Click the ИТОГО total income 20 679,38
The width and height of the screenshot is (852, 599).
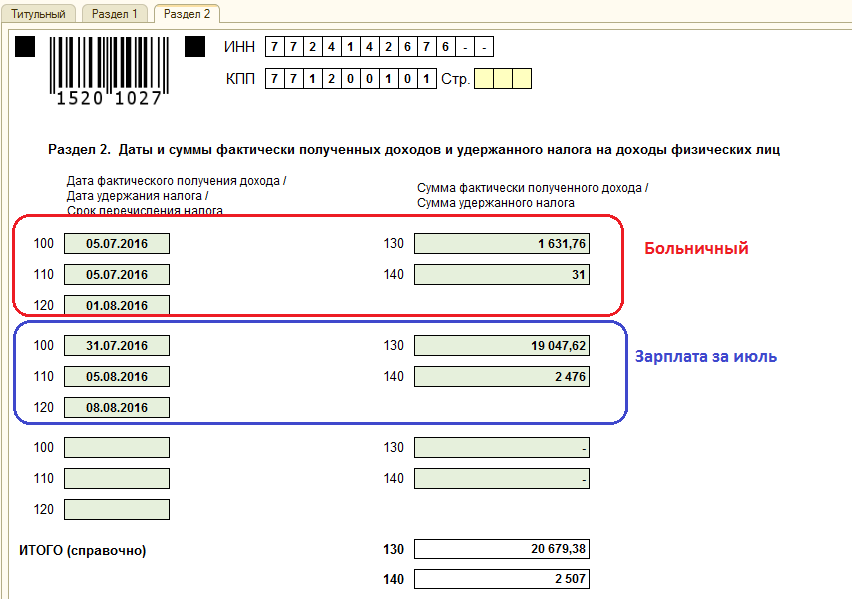[x=501, y=548]
